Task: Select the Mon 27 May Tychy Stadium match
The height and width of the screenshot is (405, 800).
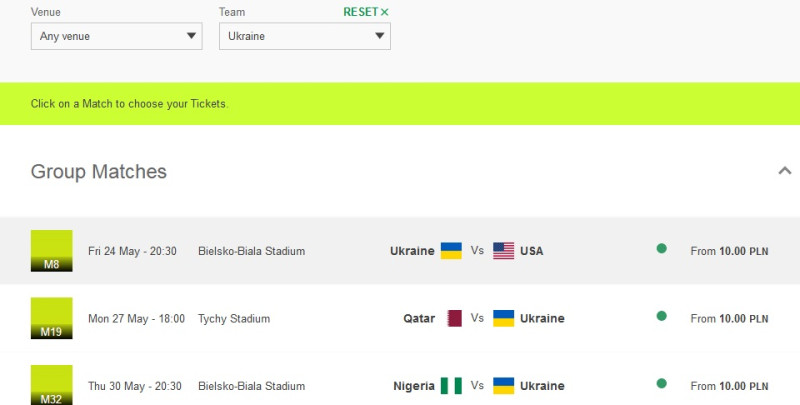Action: (400, 318)
